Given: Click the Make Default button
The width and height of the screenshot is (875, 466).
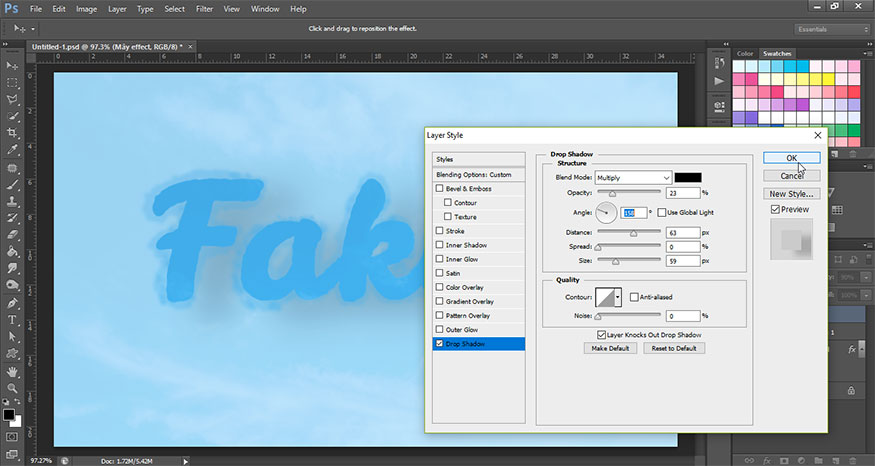Looking at the screenshot, I should coord(610,348).
